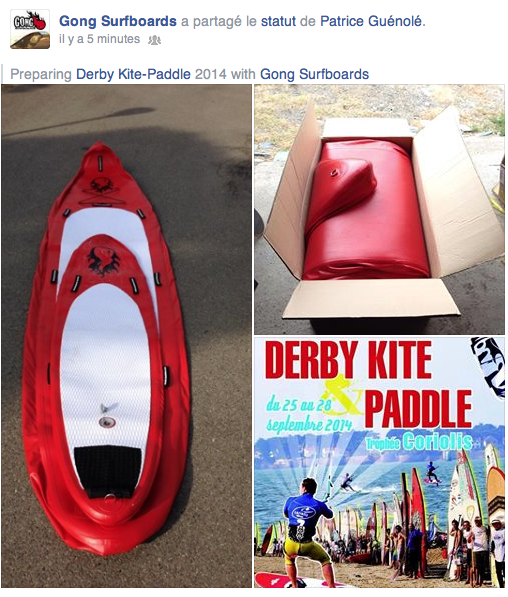508x597 pixels.
Task: Click the 'il y a 5 minutes' timestamp
Action: (99, 39)
